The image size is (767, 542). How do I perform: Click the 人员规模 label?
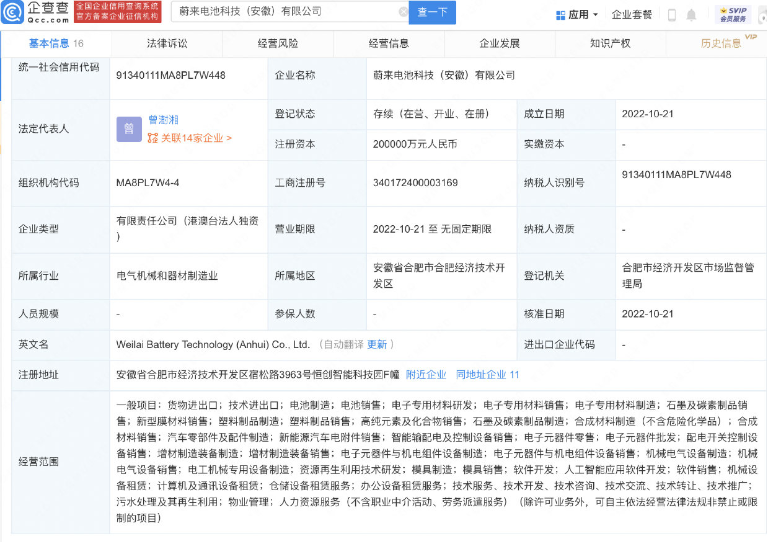[39, 314]
